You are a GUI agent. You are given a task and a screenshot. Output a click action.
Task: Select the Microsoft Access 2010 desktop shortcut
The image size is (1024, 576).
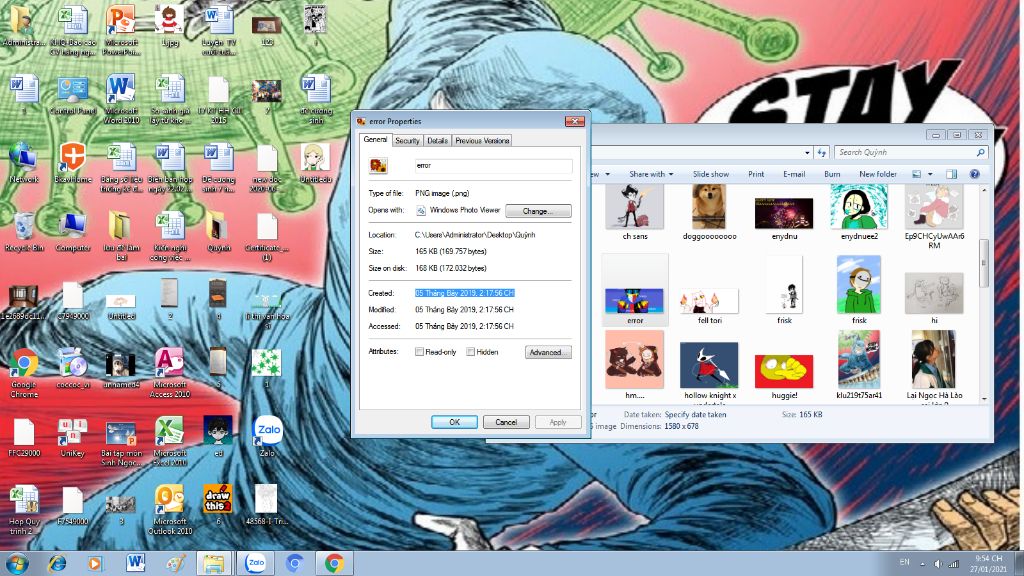click(170, 373)
